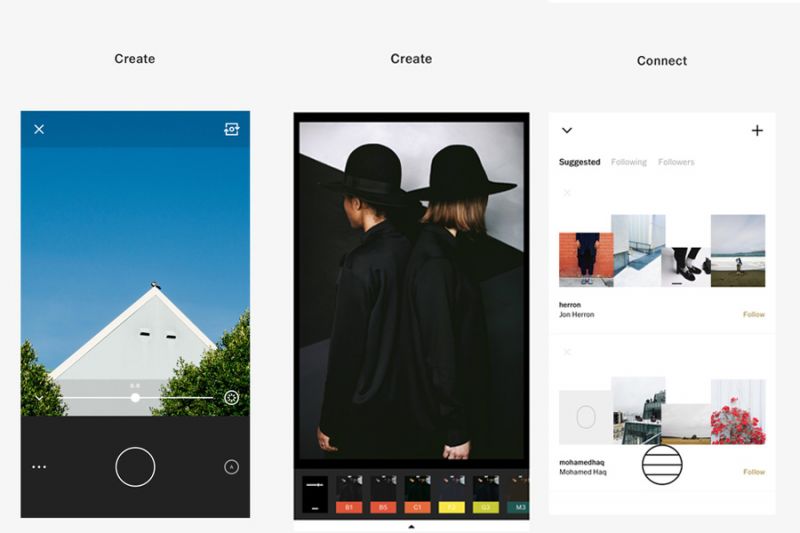Open the adjustments tile before preset B1

[315, 494]
